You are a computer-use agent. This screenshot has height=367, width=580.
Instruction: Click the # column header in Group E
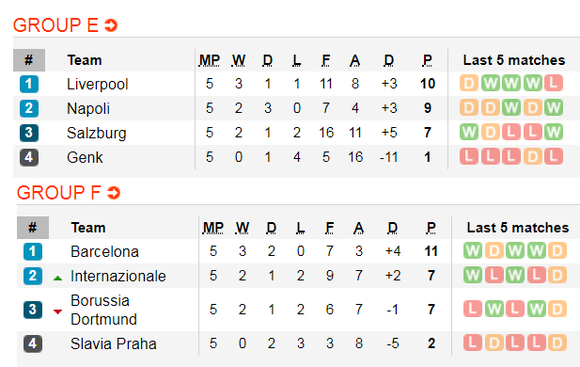pyautogui.click(x=29, y=60)
